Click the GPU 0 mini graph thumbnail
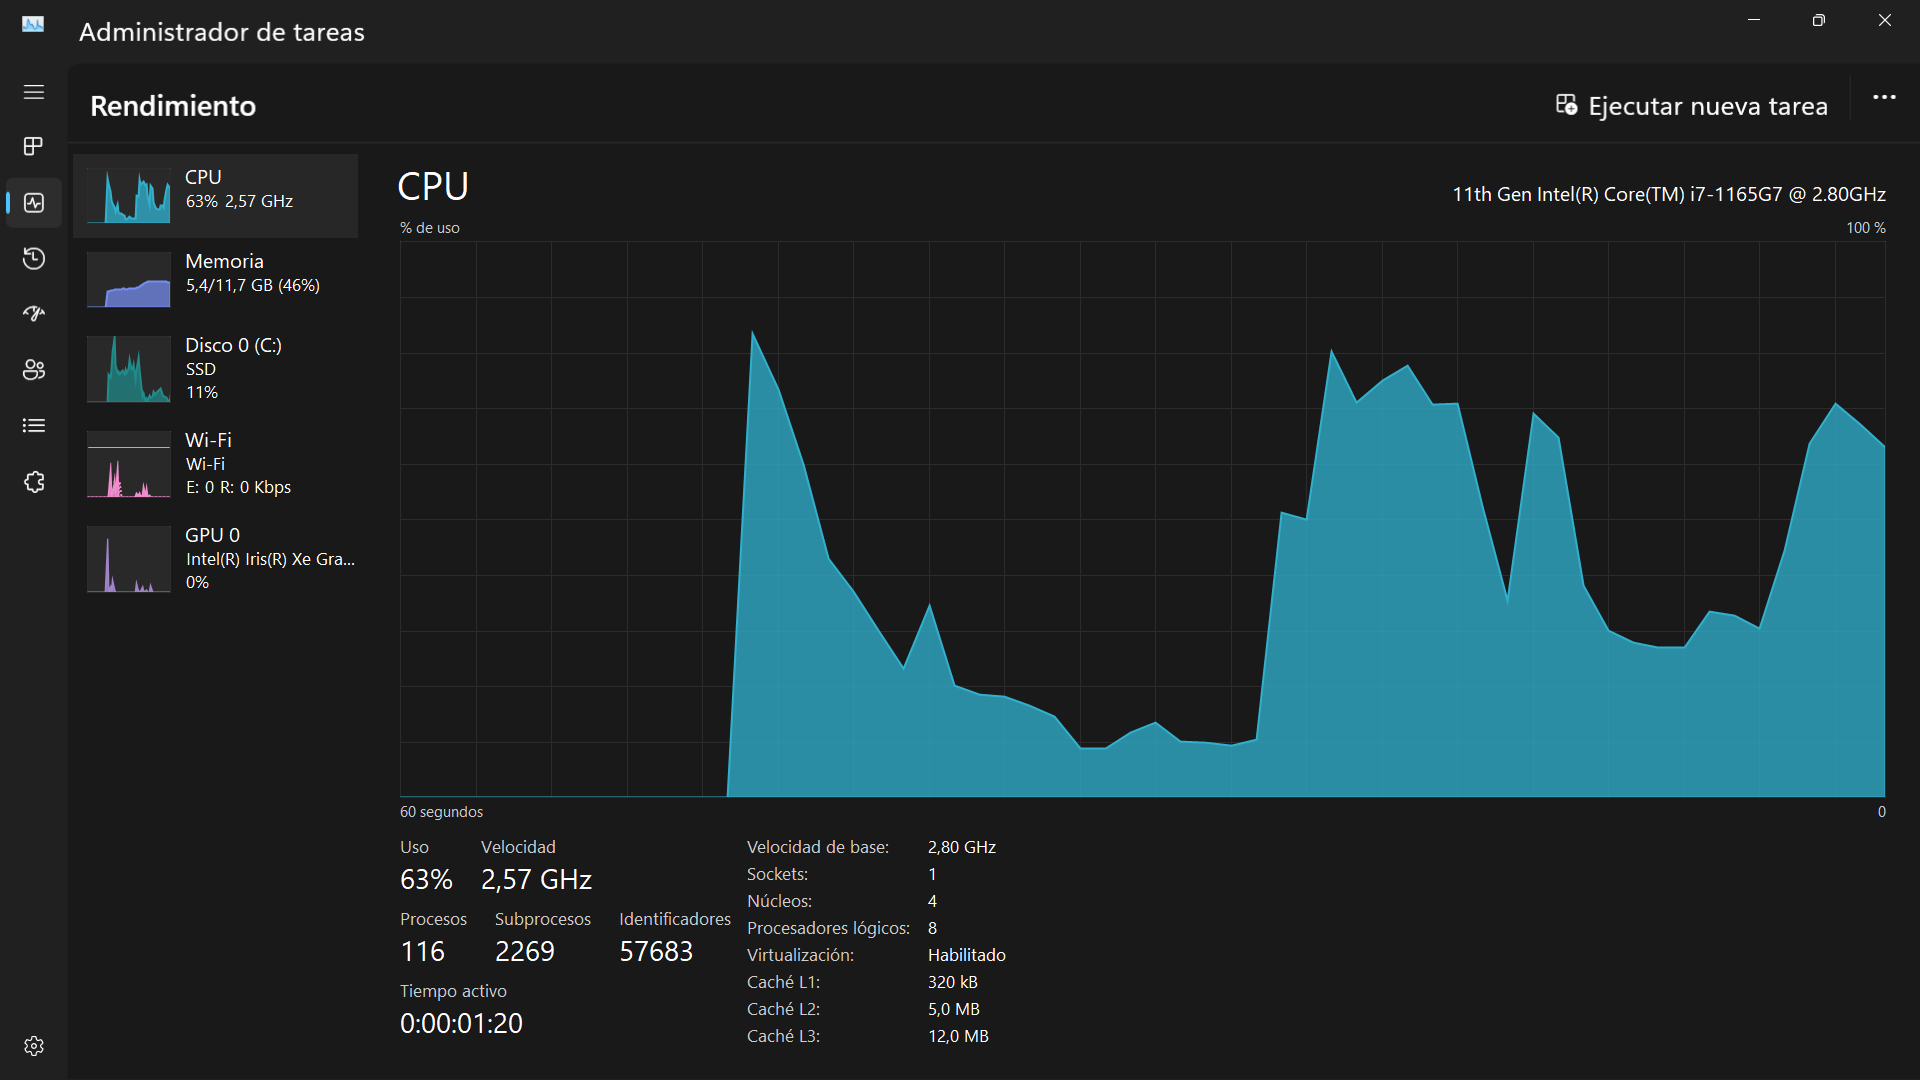Screen dimensions: 1920x1080 click(129, 559)
